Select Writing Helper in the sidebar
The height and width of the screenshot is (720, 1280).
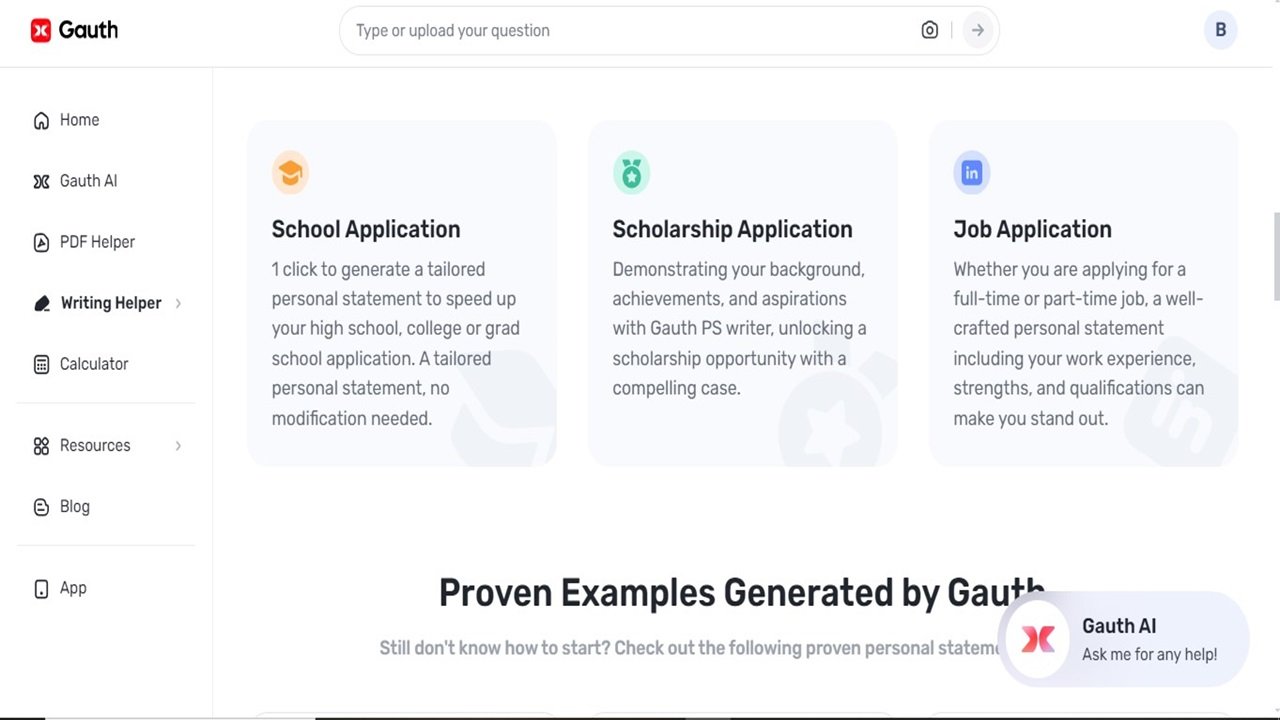tap(110, 302)
